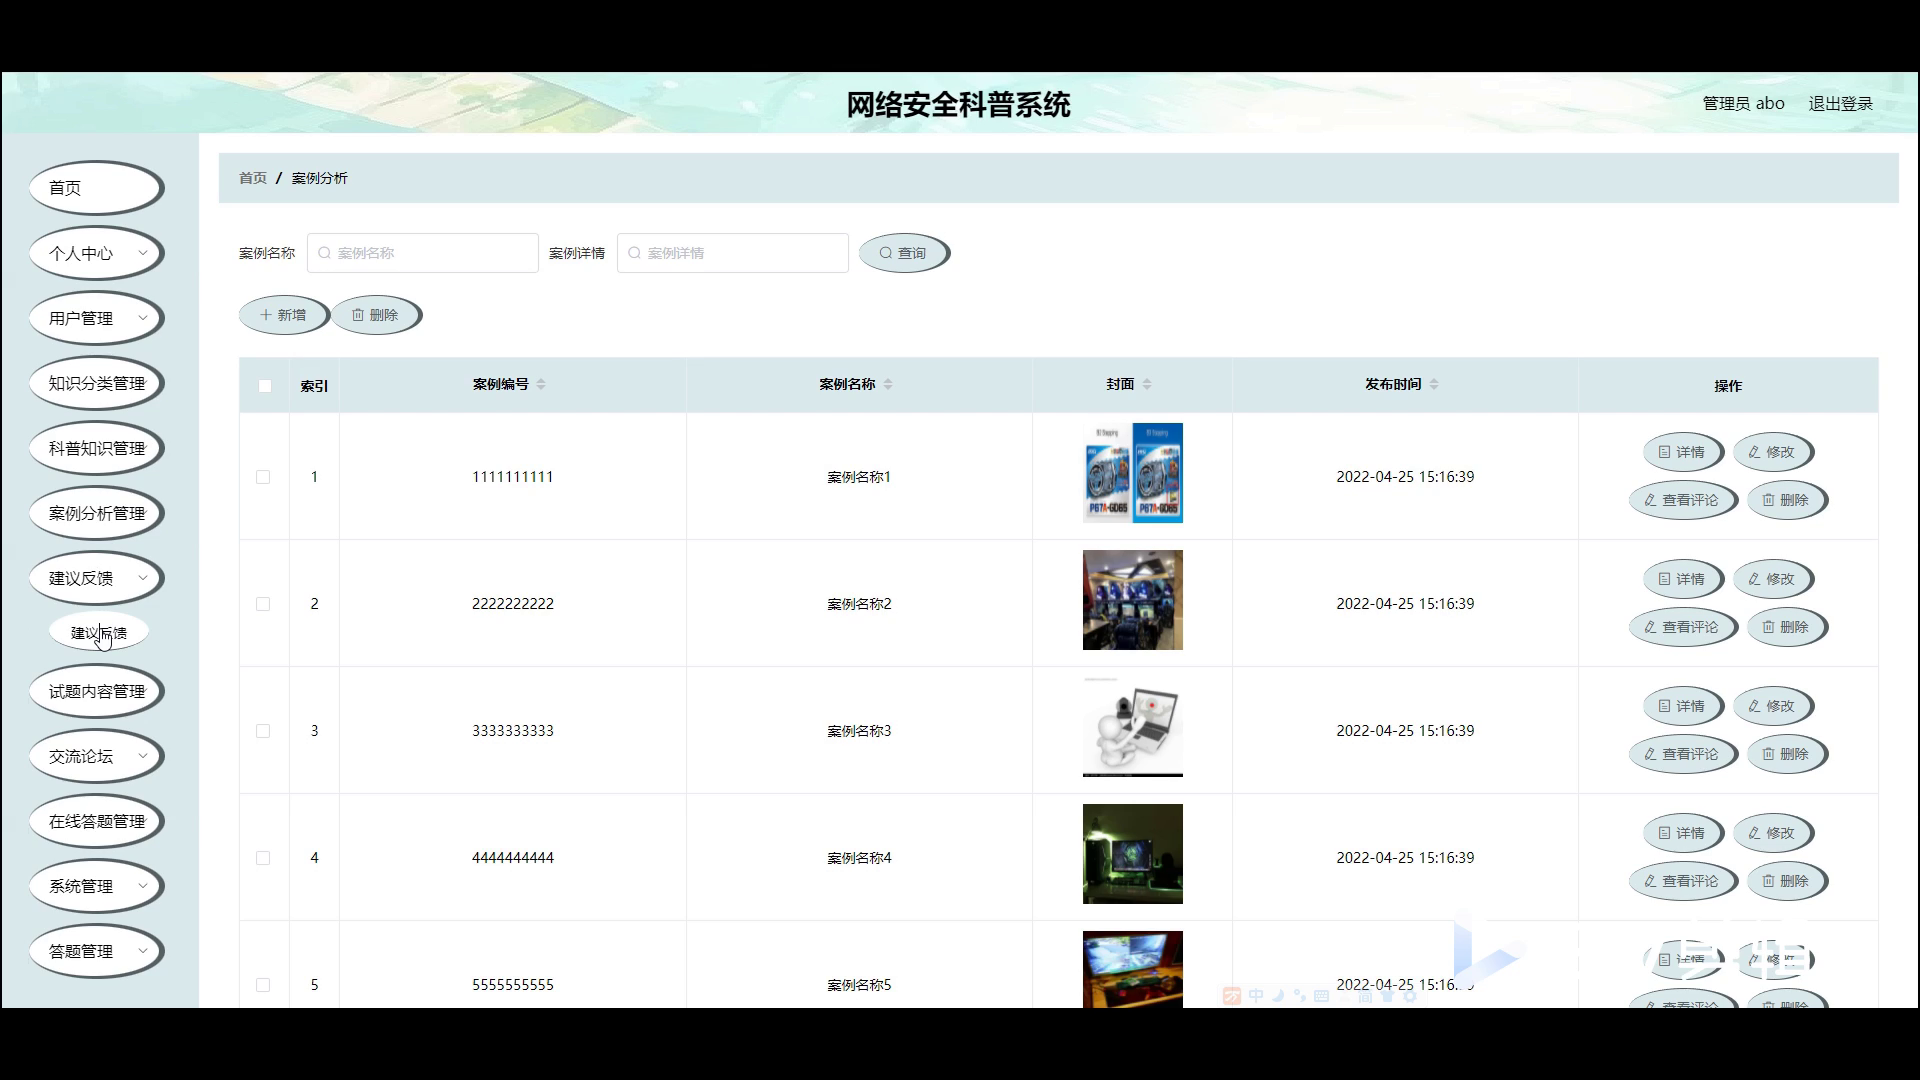Viewport: 1920px width, 1080px height.
Task: Sort by 案例名称 column arrows
Action: pyautogui.click(x=888, y=384)
